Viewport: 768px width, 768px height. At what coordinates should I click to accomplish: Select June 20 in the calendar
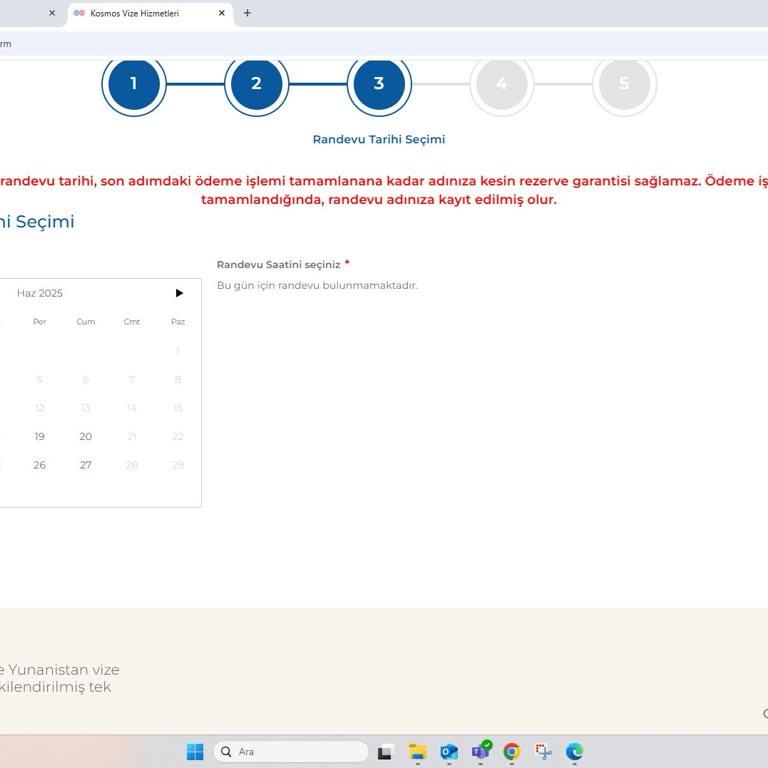pos(86,436)
